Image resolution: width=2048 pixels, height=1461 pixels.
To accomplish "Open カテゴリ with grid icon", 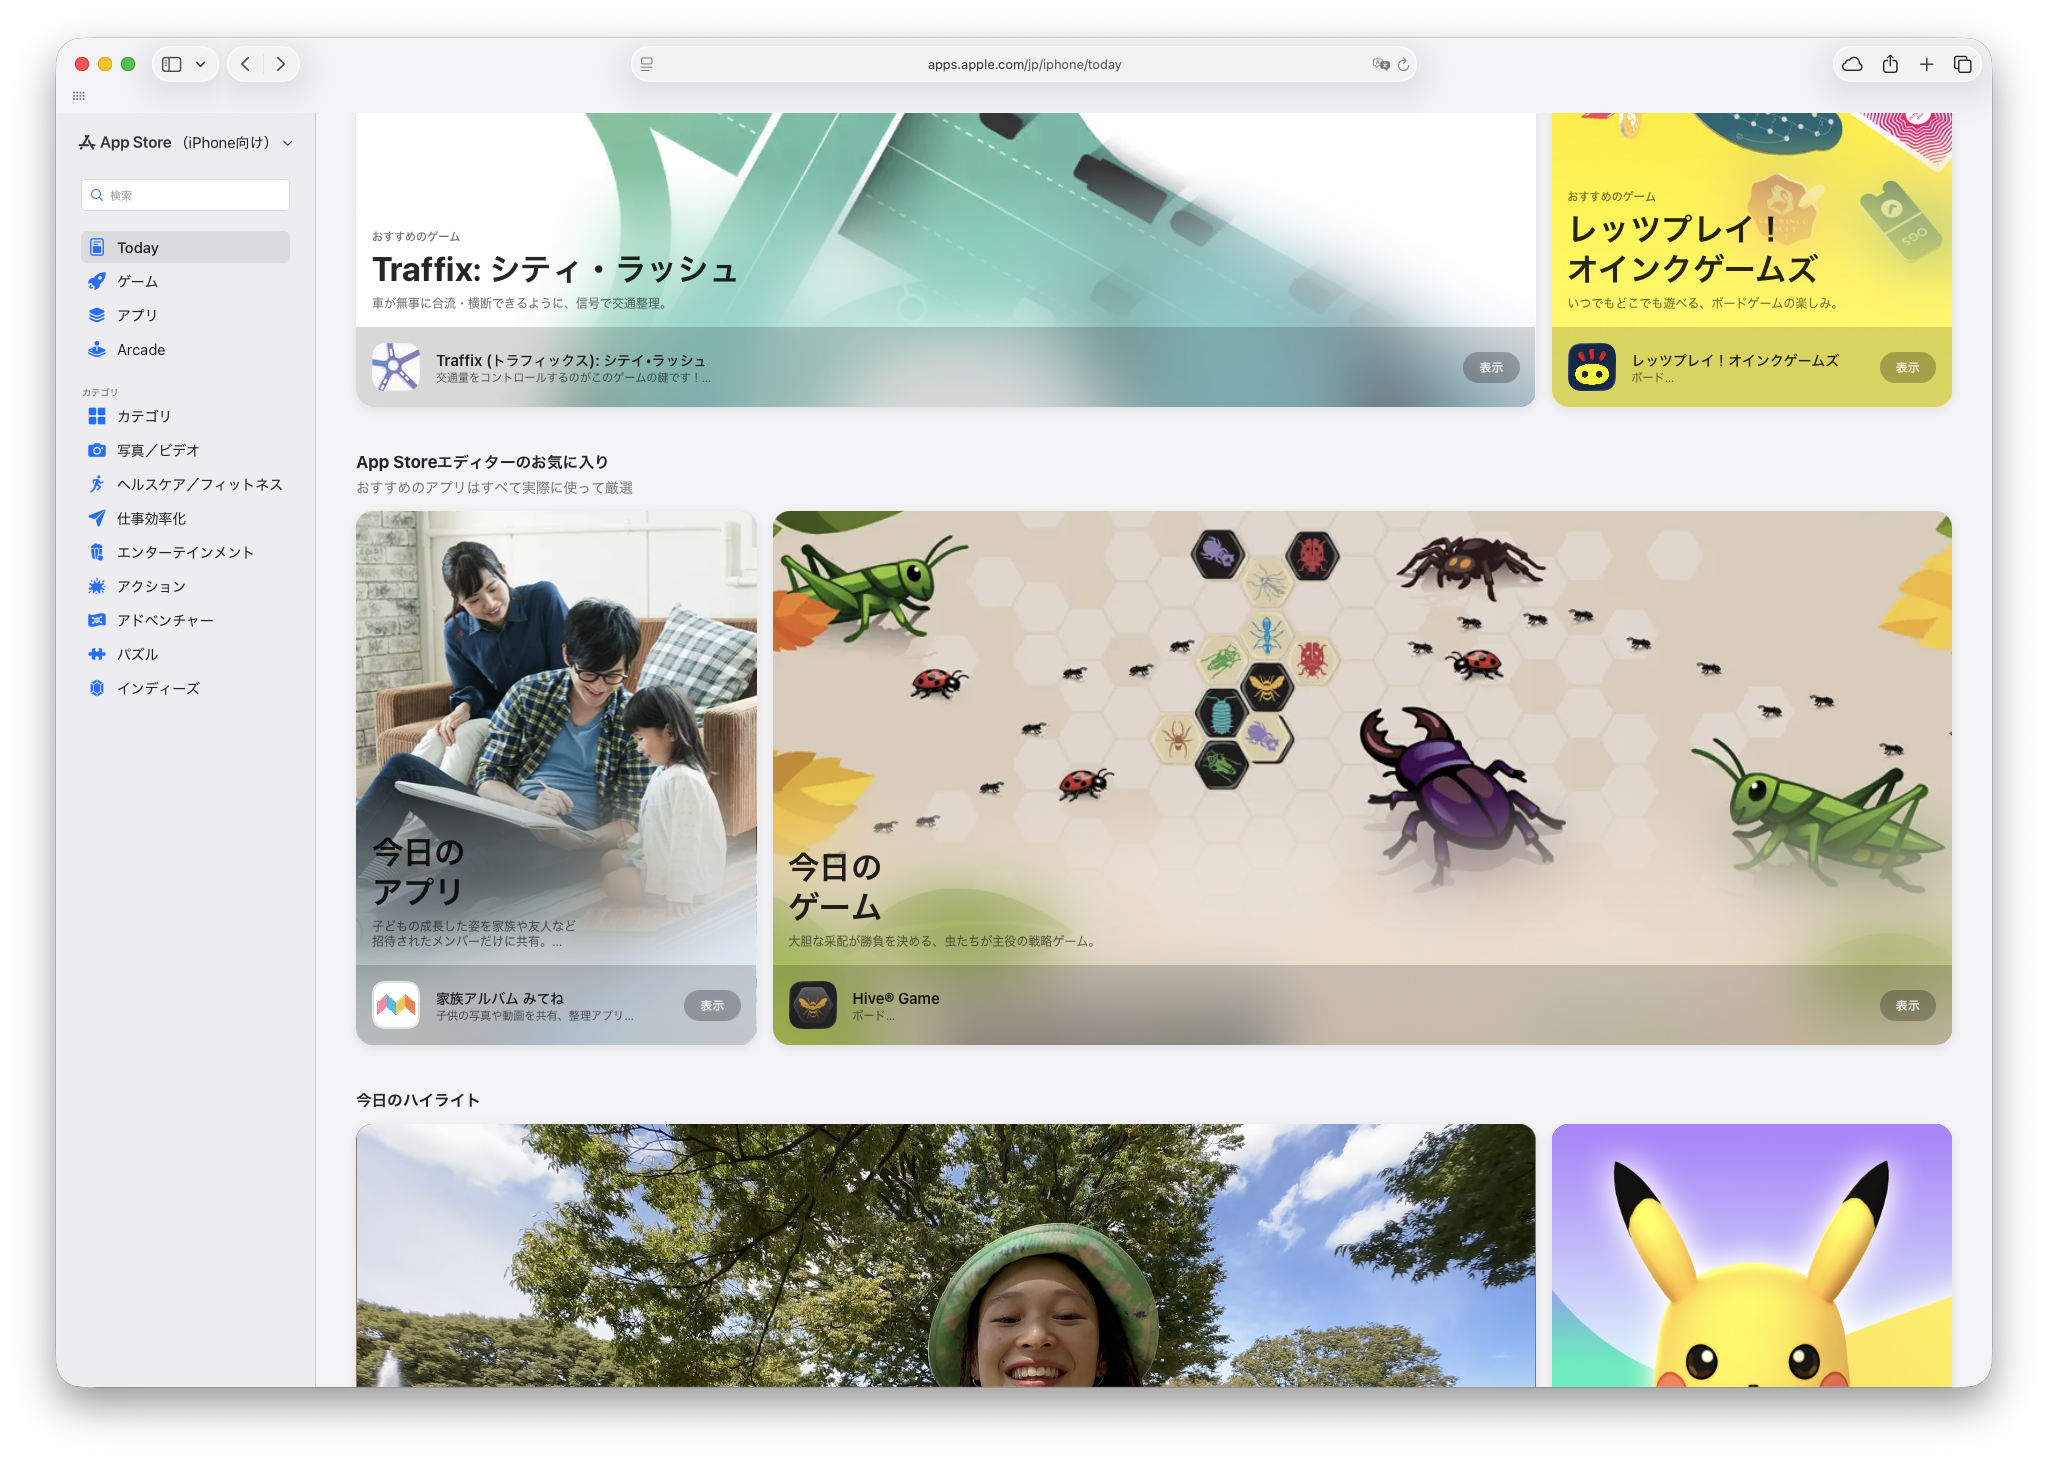I will [186, 416].
